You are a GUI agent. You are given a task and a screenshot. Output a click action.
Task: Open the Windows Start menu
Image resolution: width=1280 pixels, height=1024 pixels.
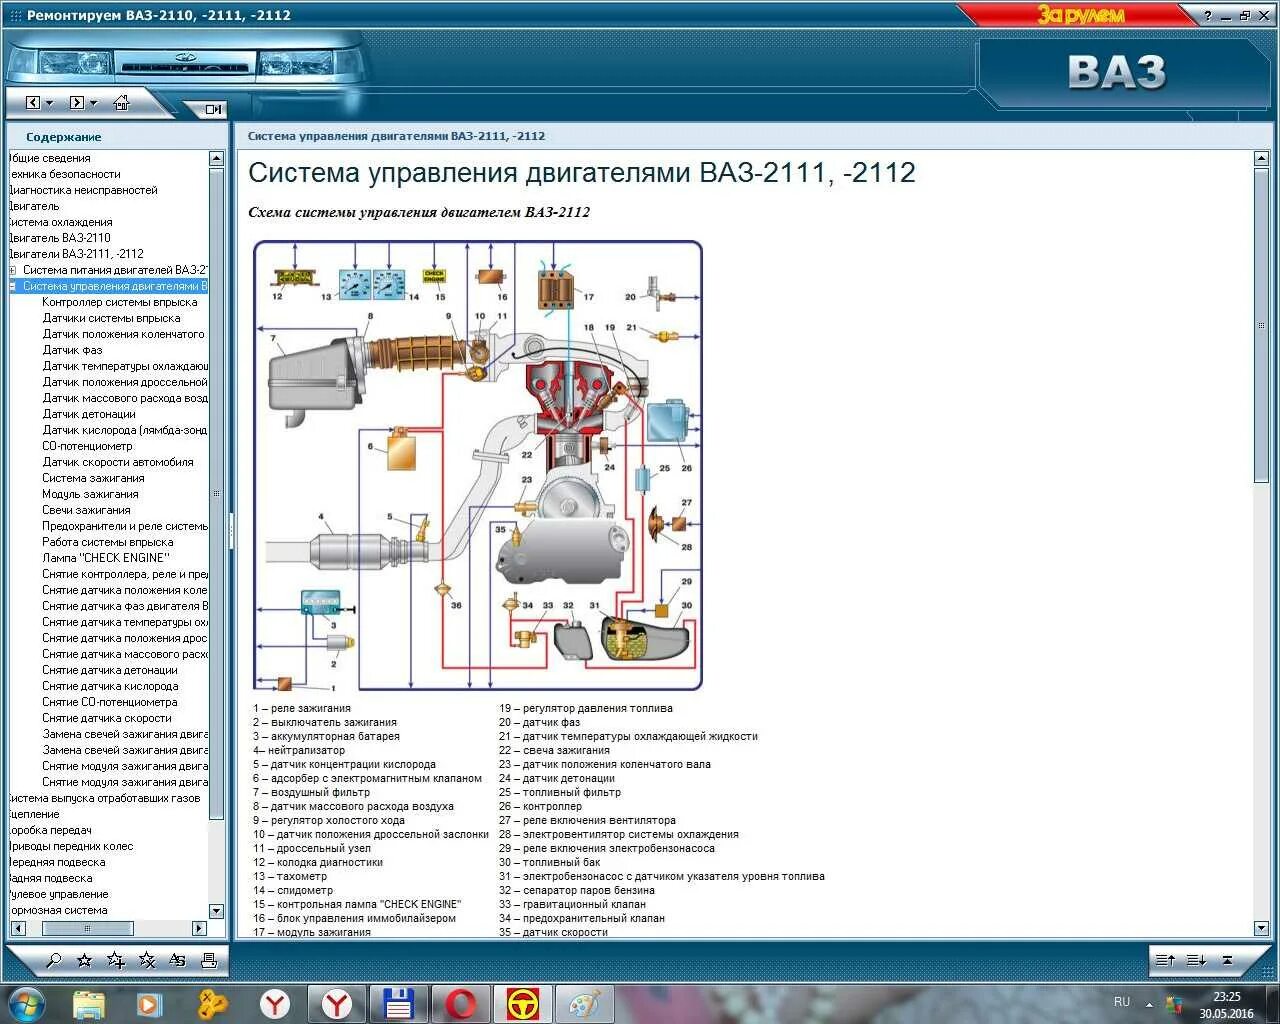click(25, 1003)
